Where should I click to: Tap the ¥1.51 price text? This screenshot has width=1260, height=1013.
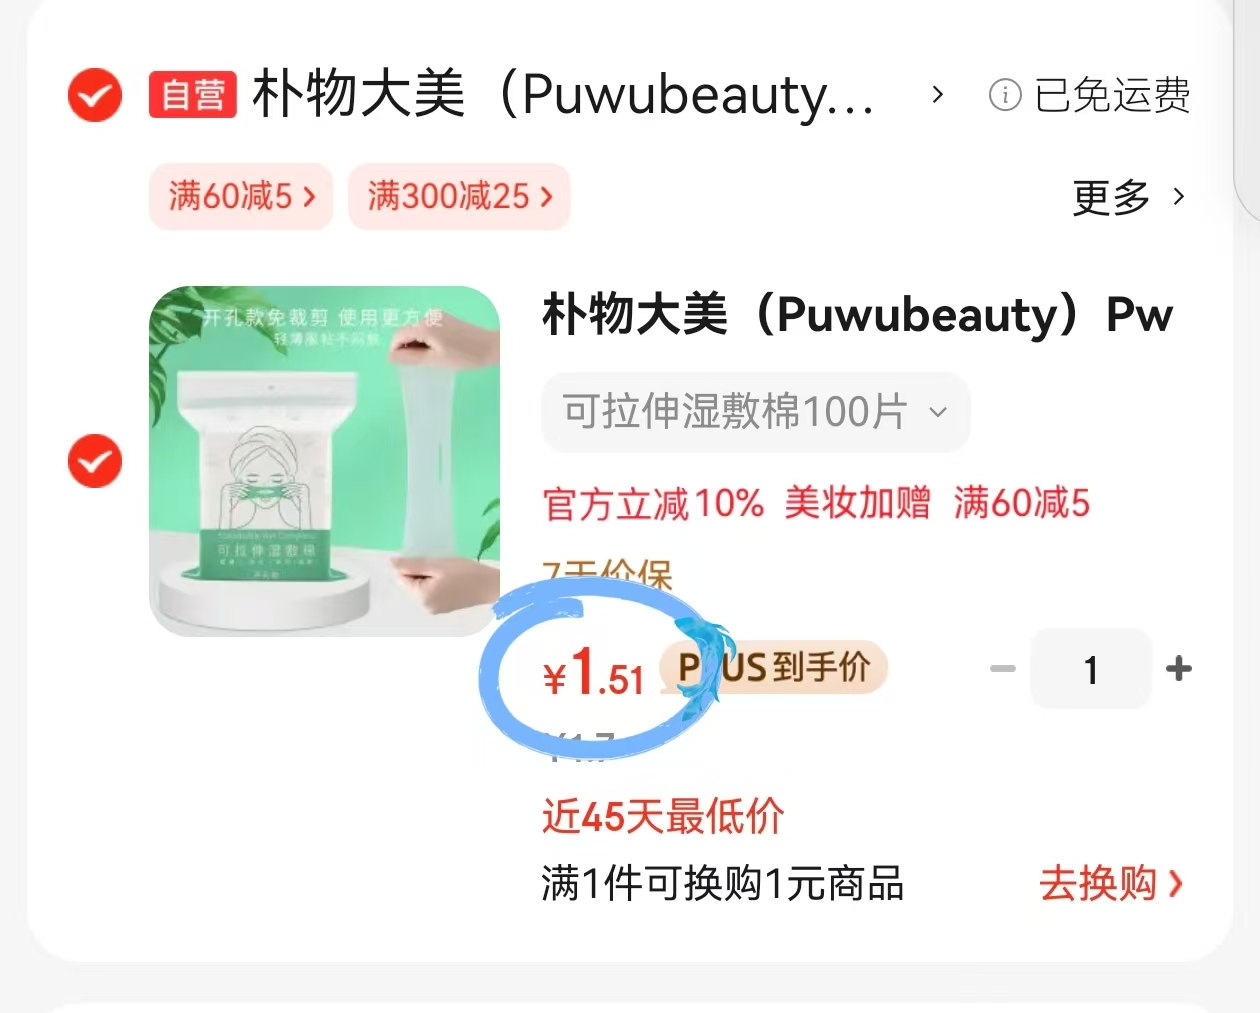(x=593, y=673)
